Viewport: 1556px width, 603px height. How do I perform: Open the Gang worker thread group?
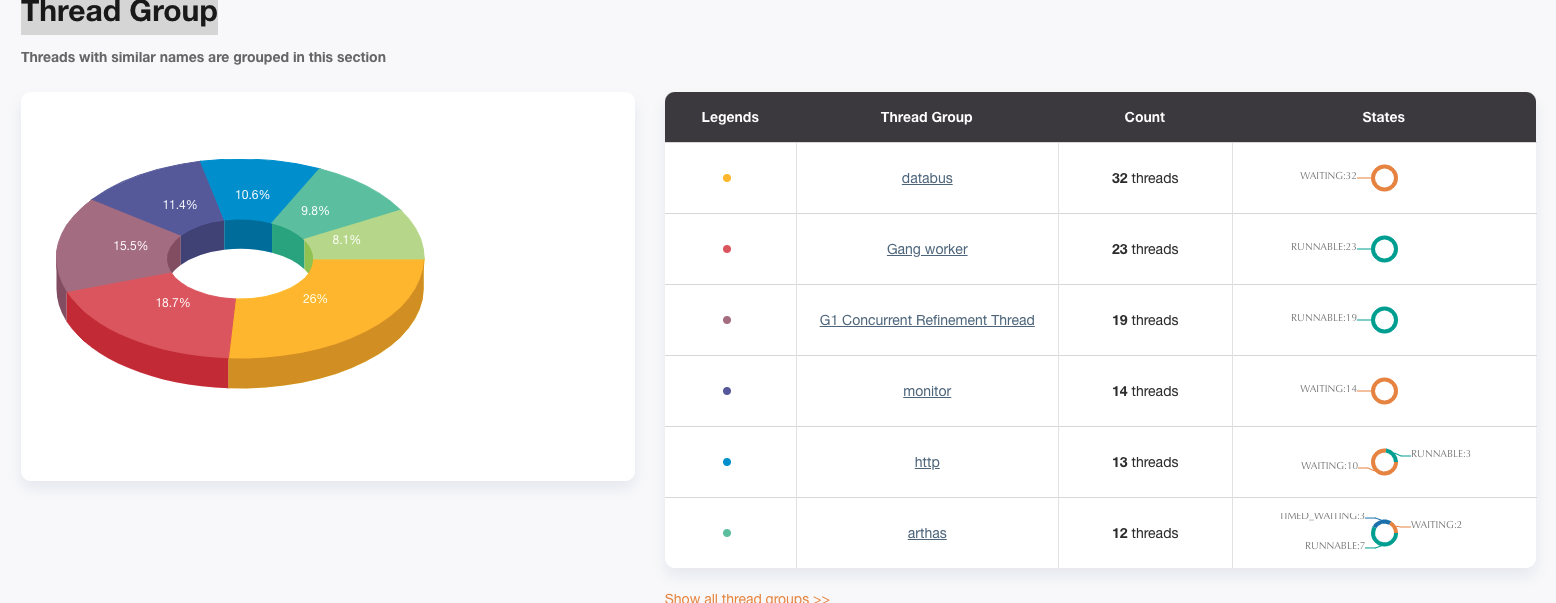(x=926, y=248)
